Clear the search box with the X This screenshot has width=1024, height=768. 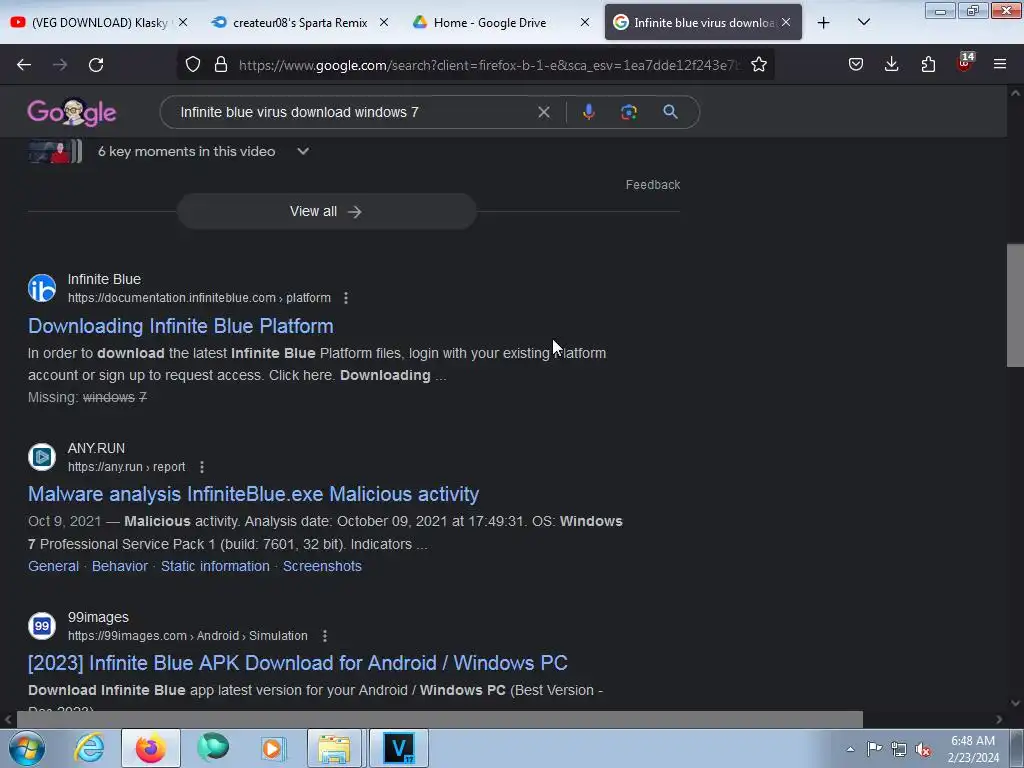543,112
